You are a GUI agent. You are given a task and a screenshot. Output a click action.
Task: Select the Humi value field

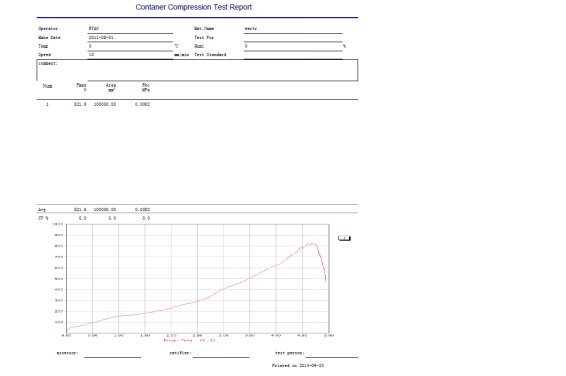click(293, 46)
